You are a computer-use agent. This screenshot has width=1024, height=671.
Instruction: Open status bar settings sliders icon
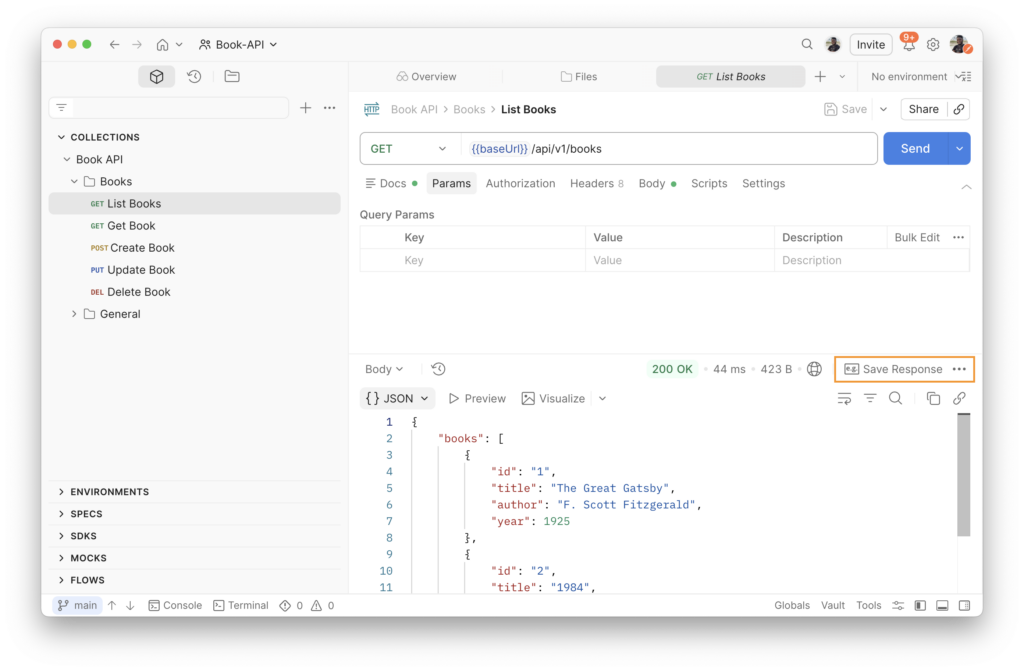[x=898, y=606]
